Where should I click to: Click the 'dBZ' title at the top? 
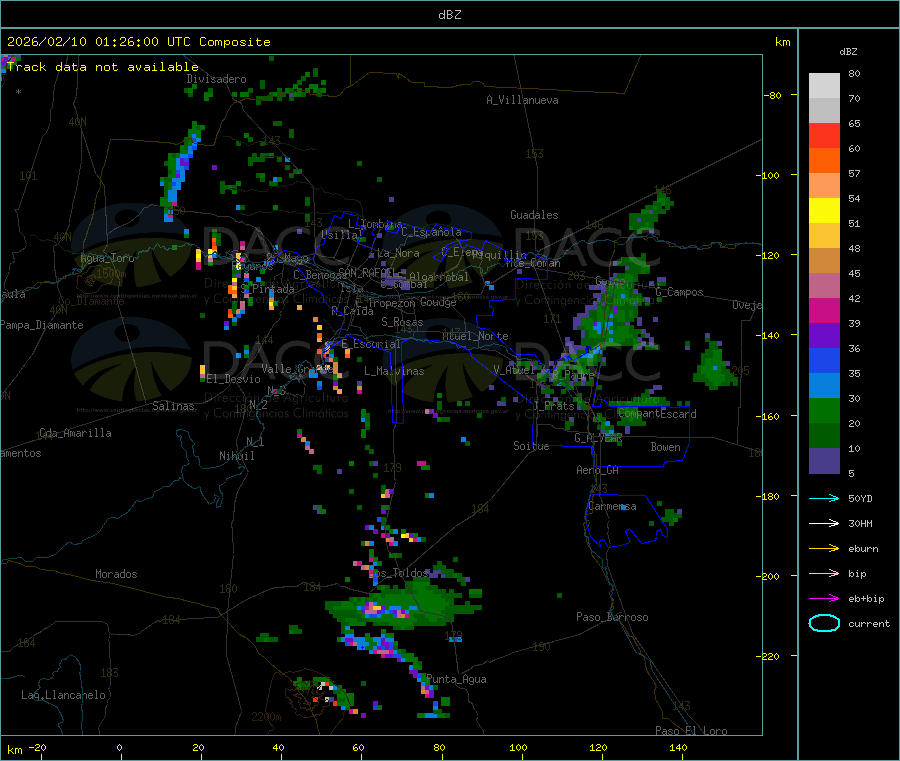449,15
